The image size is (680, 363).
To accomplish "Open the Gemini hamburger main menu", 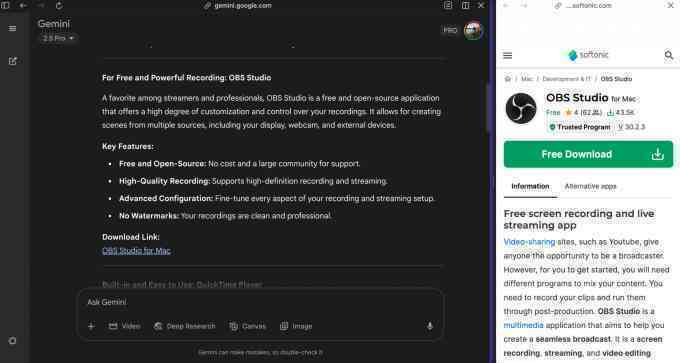I will pos(12,29).
